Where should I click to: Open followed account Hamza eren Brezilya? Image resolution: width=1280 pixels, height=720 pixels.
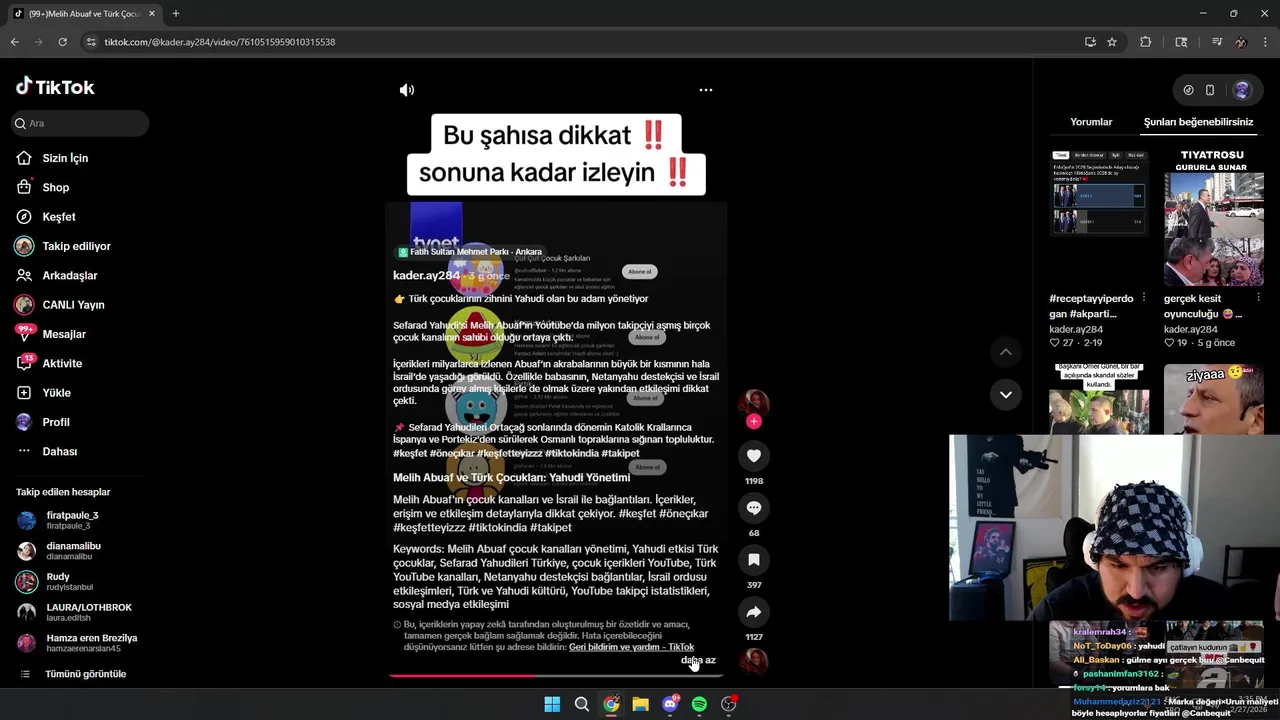click(91, 643)
